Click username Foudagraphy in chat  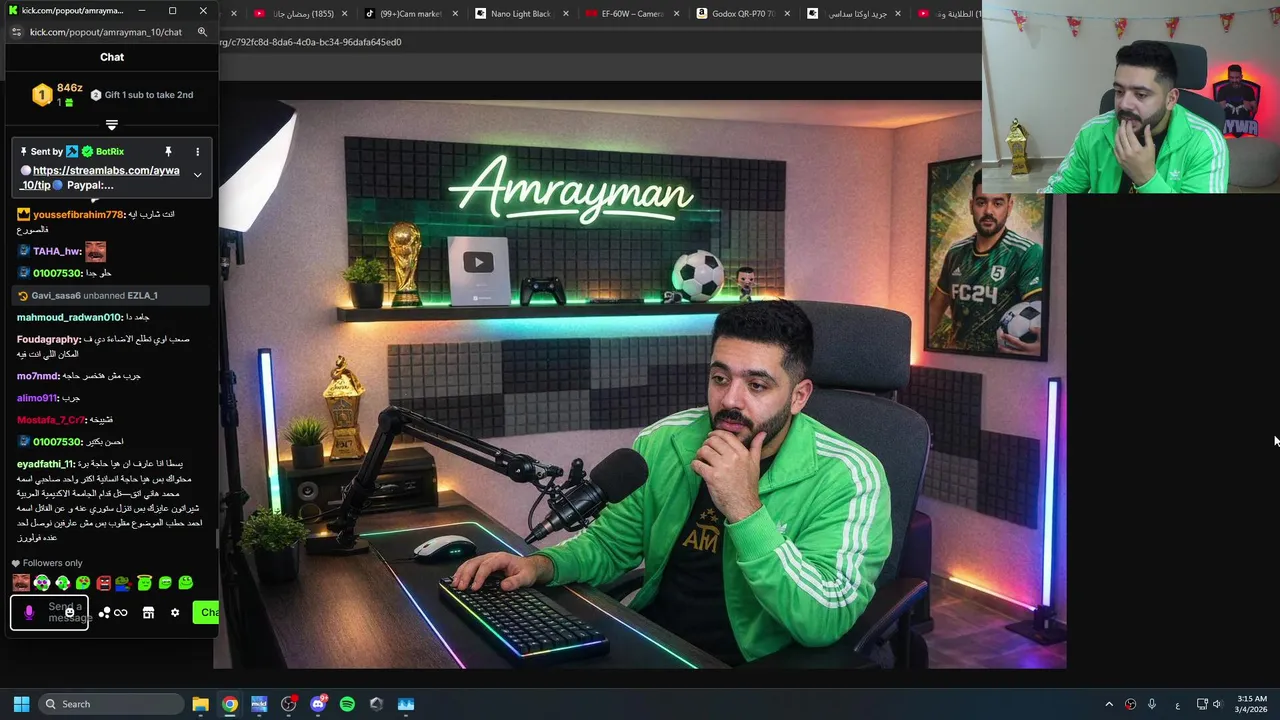(48, 340)
